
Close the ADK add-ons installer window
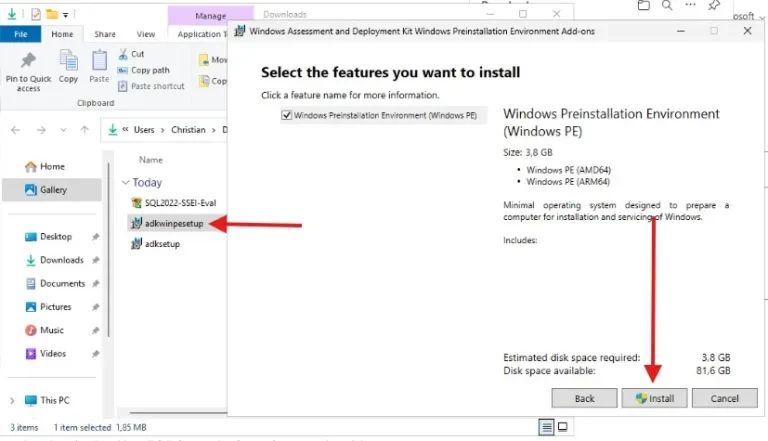click(x=747, y=31)
